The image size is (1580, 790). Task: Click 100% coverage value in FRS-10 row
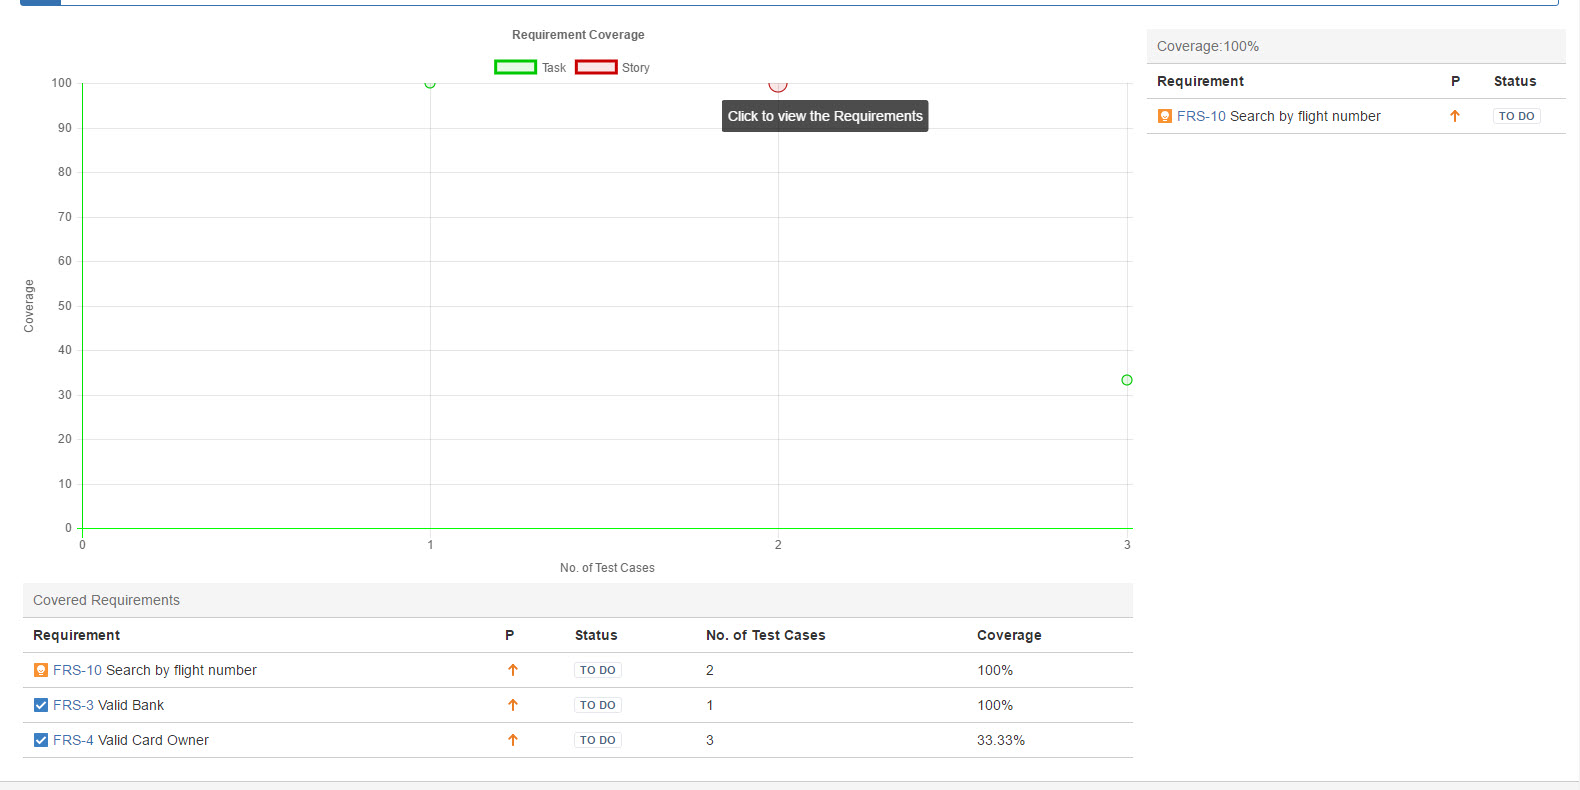pyautogui.click(x=995, y=670)
